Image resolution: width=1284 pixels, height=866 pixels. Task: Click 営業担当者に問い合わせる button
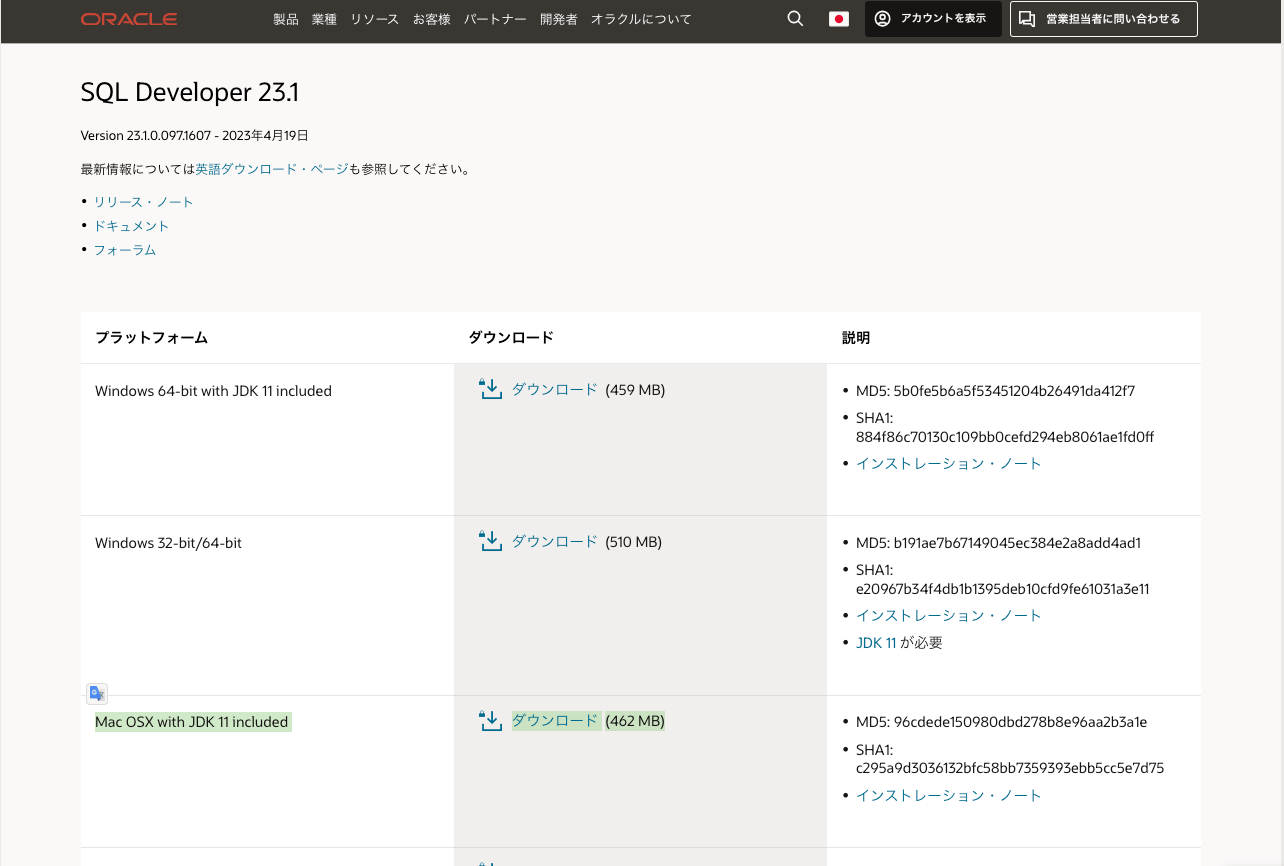coord(1104,19)
